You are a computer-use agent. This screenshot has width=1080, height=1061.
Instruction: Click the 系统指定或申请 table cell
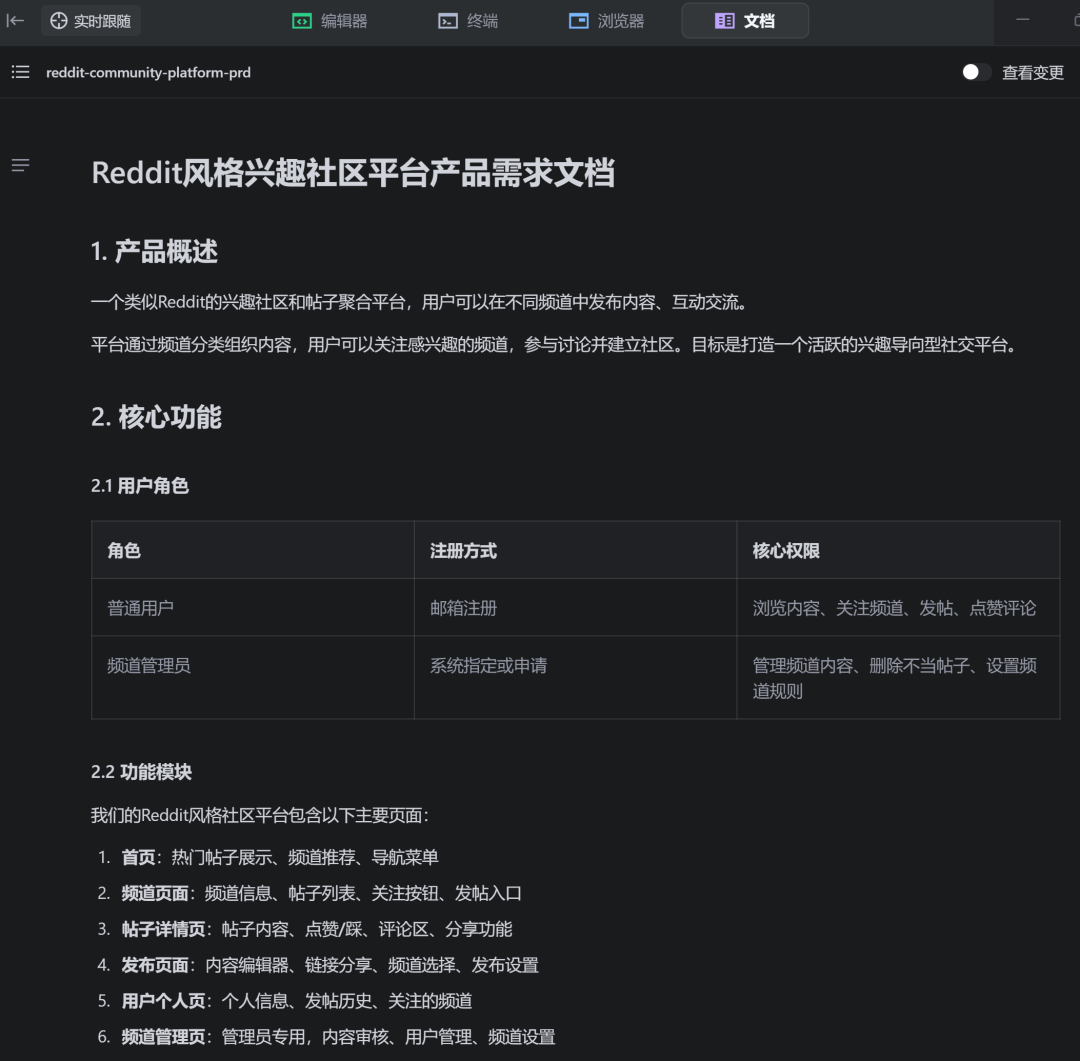click(575, 677)
